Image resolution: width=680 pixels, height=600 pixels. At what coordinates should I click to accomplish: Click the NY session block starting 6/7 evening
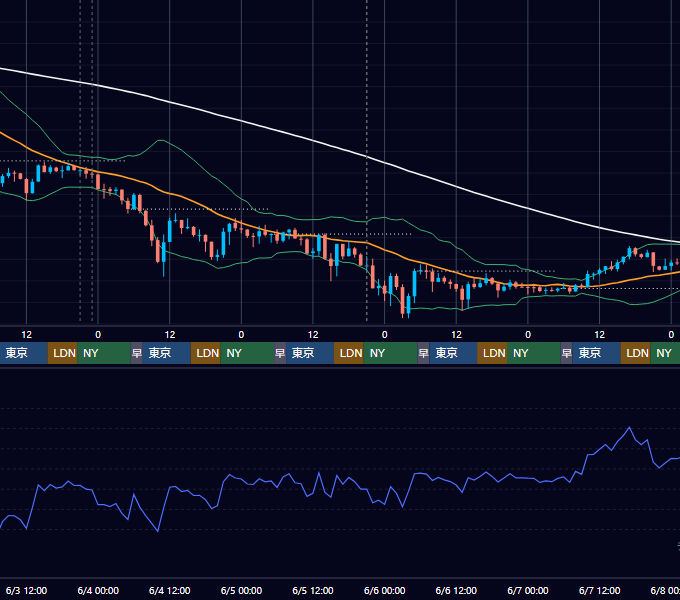[665, 353]
